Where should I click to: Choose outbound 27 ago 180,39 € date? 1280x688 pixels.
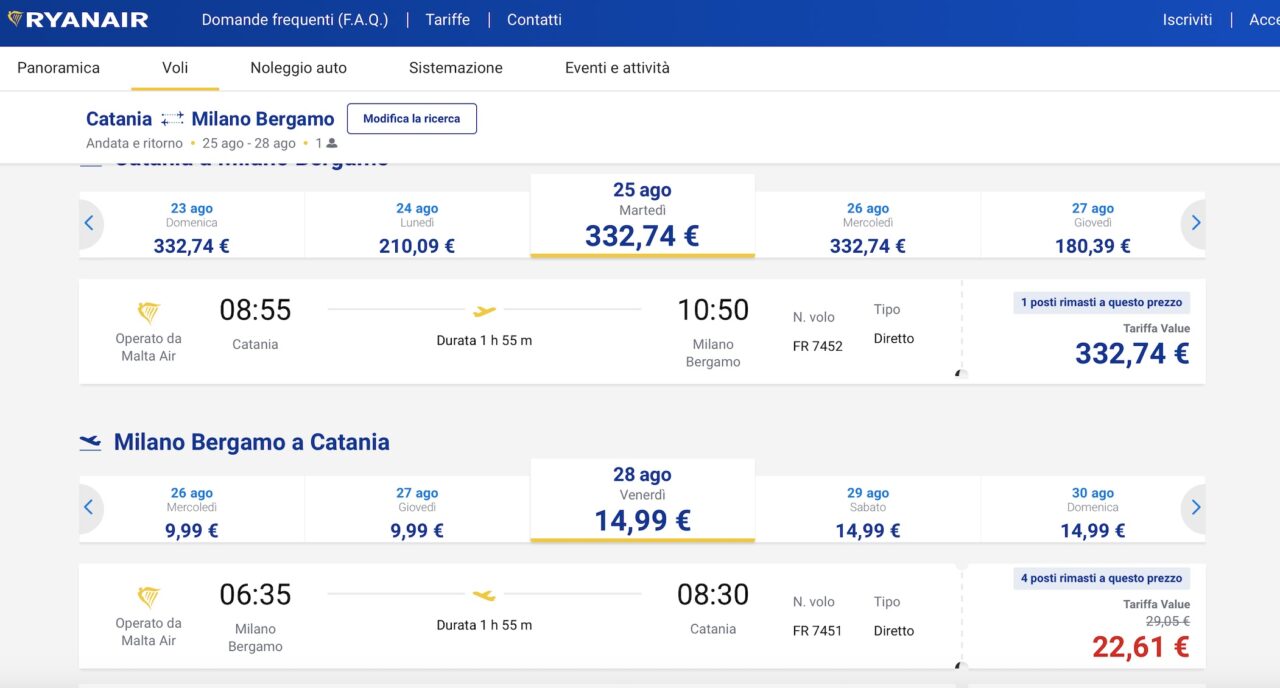coord(1093,227)
